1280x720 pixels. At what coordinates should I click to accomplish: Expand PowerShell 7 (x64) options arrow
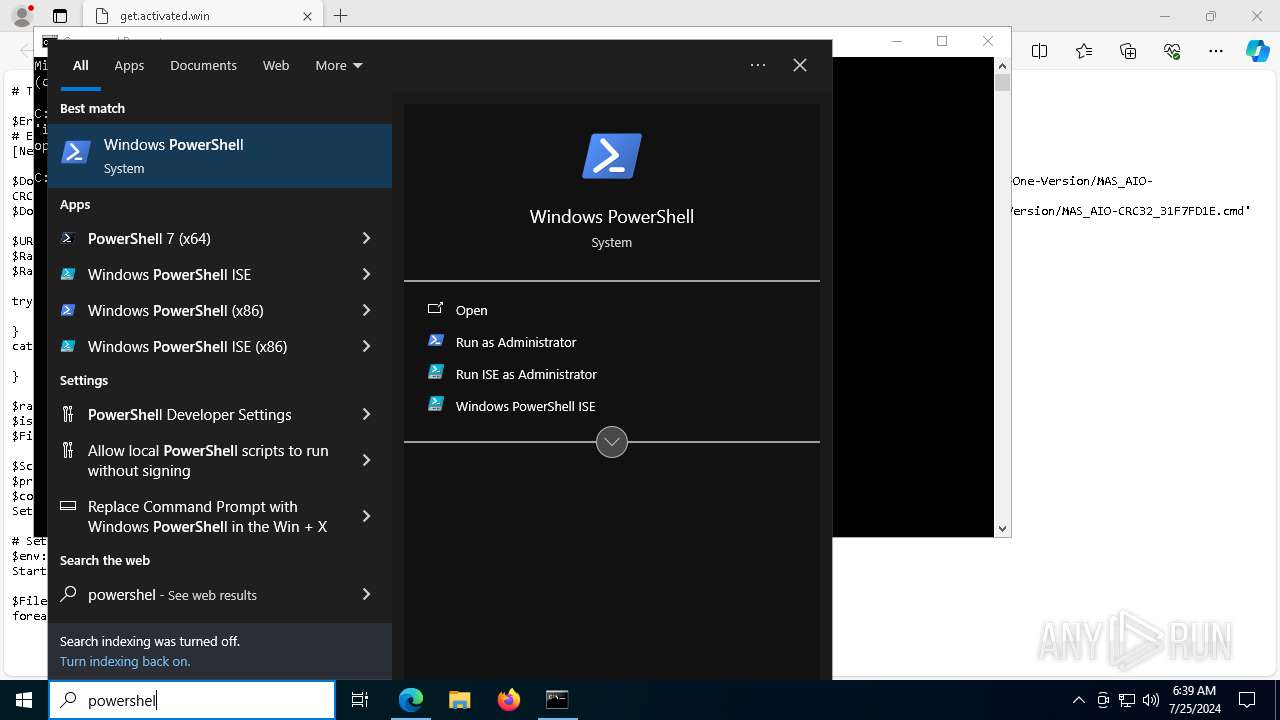tap(366, 238)
